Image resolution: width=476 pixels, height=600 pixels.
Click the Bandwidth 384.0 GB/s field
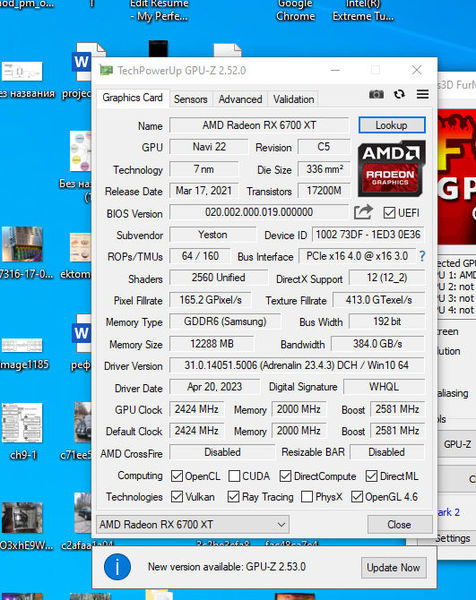pos(378,344)
